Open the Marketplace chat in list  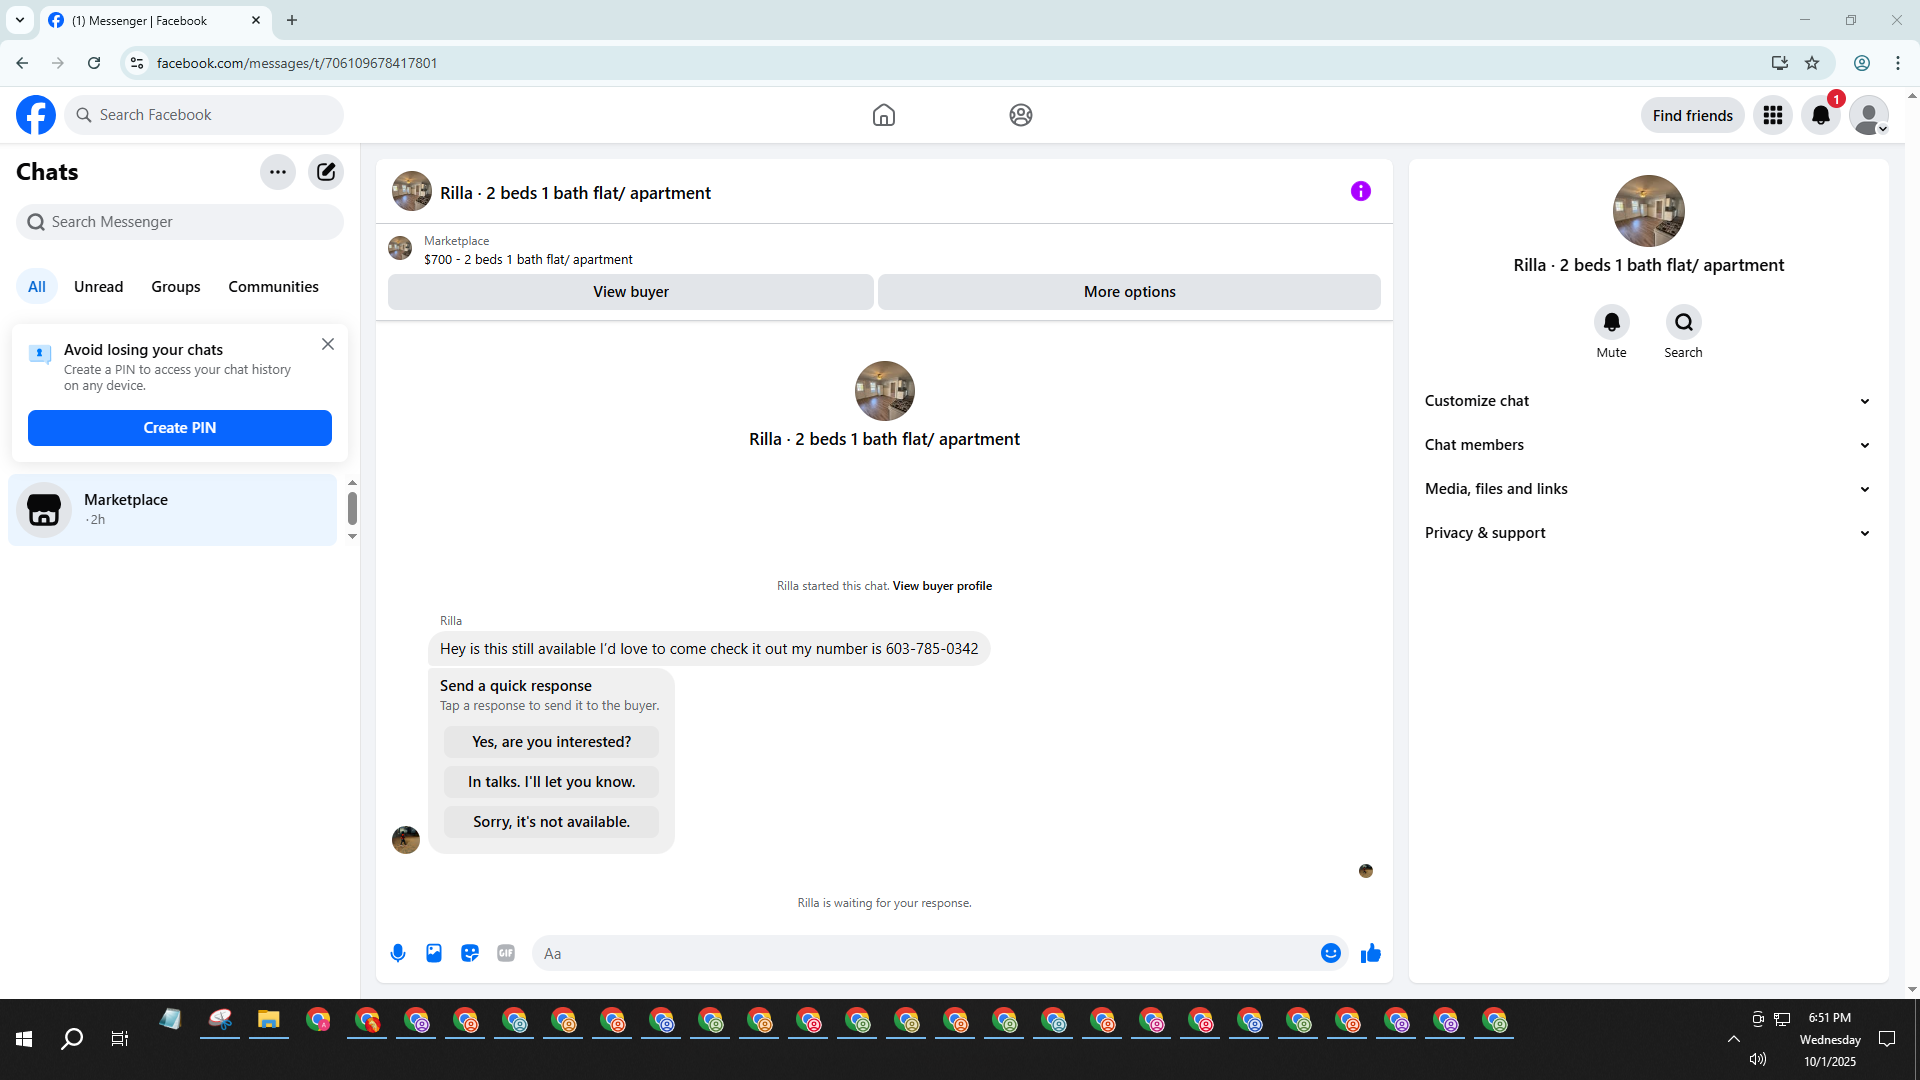[173, 509]
